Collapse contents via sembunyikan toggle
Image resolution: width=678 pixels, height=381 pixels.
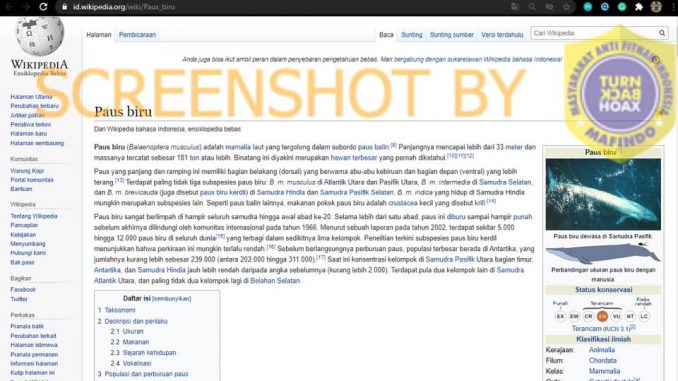pos(171,298)
